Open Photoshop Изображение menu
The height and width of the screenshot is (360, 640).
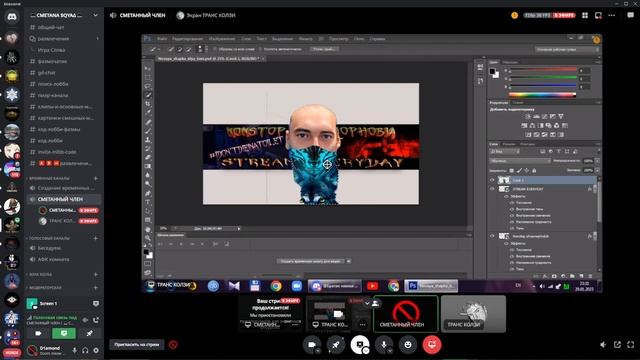coord(222,39)
